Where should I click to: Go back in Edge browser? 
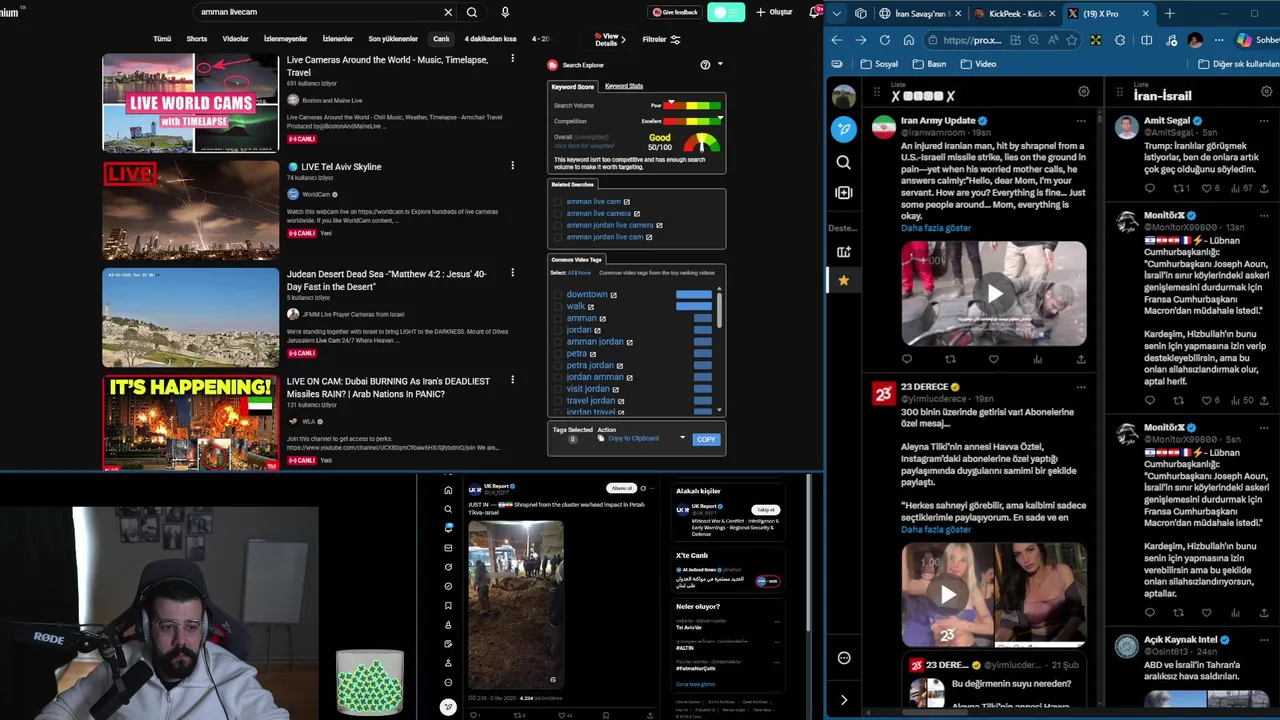pyautogui.click(x=837, y=40)
